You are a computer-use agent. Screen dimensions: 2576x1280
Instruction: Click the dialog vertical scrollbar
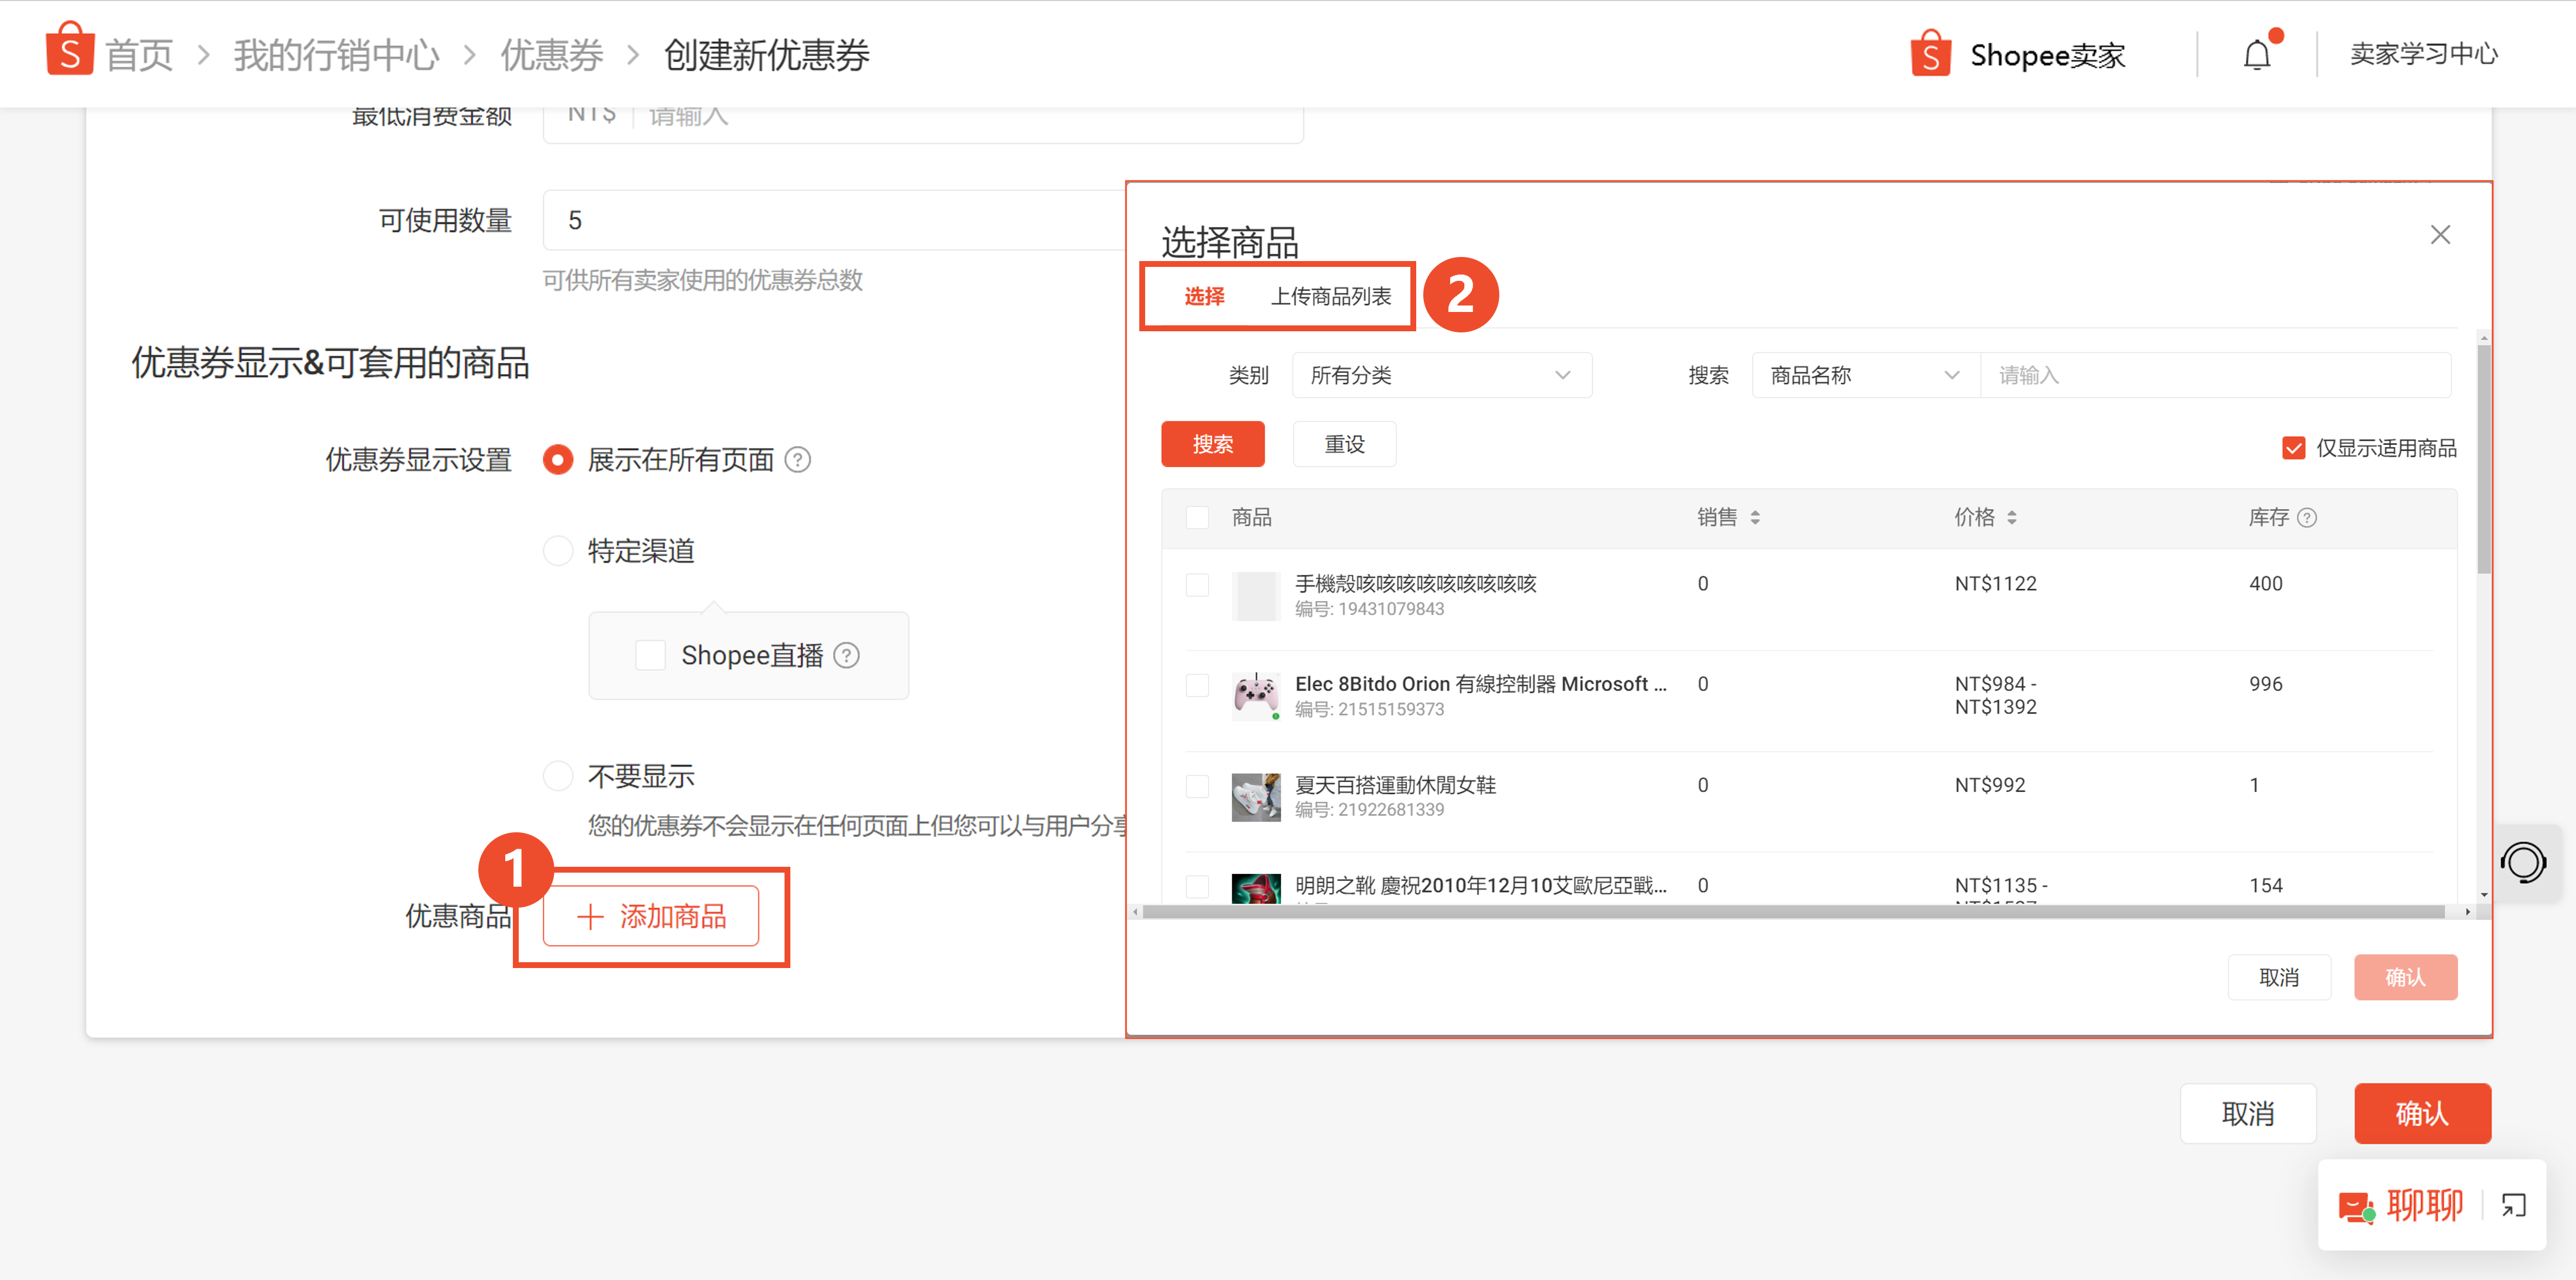click(x=2484, y=458)
